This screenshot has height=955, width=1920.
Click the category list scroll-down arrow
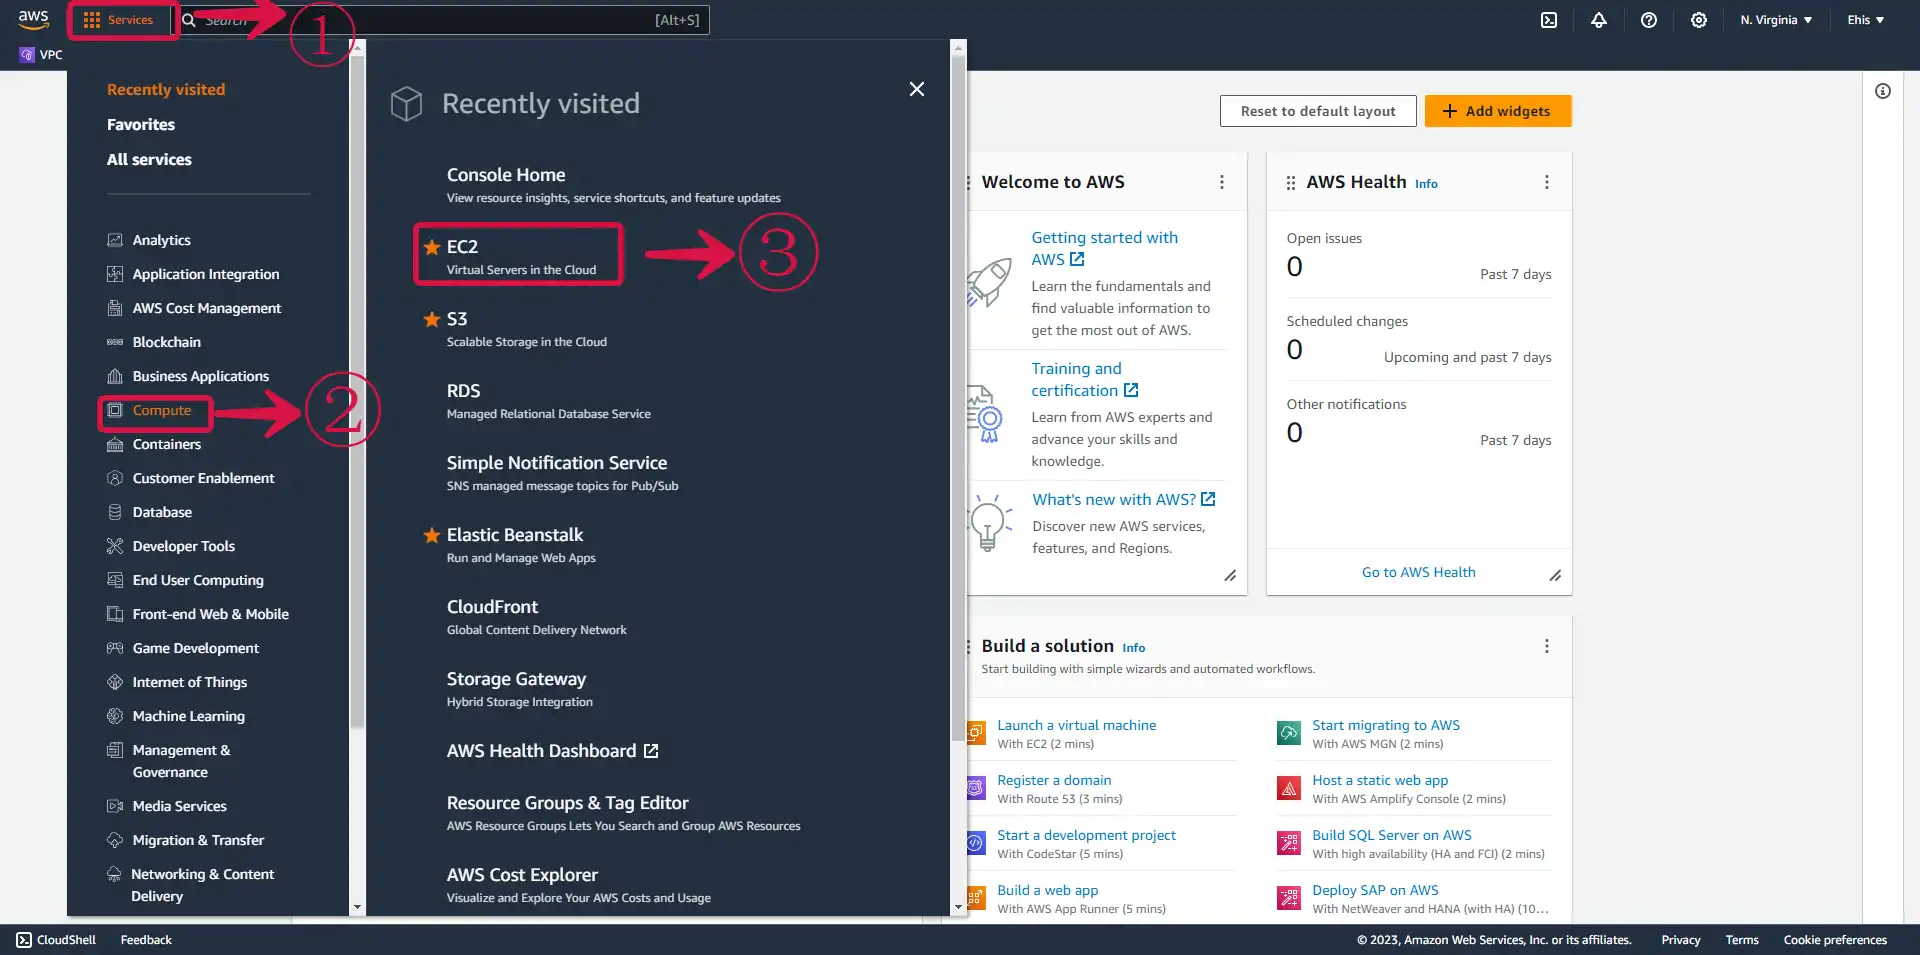pos(358,908)
